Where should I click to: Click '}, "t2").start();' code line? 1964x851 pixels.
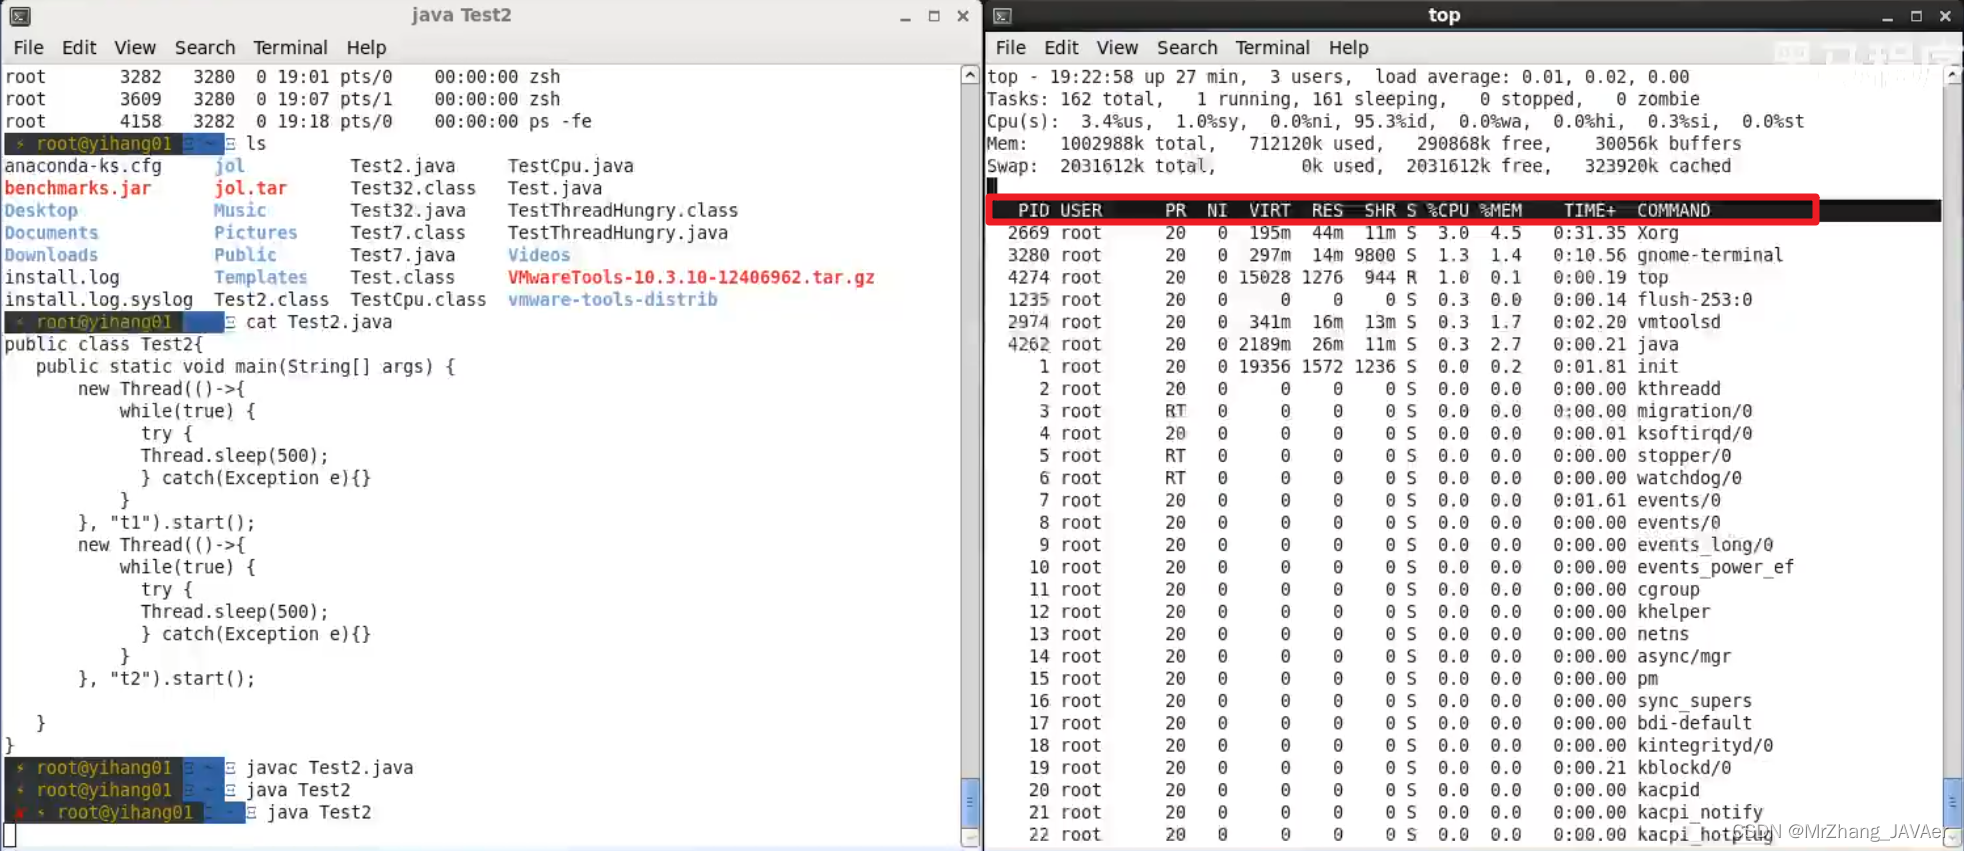(166, 678)
